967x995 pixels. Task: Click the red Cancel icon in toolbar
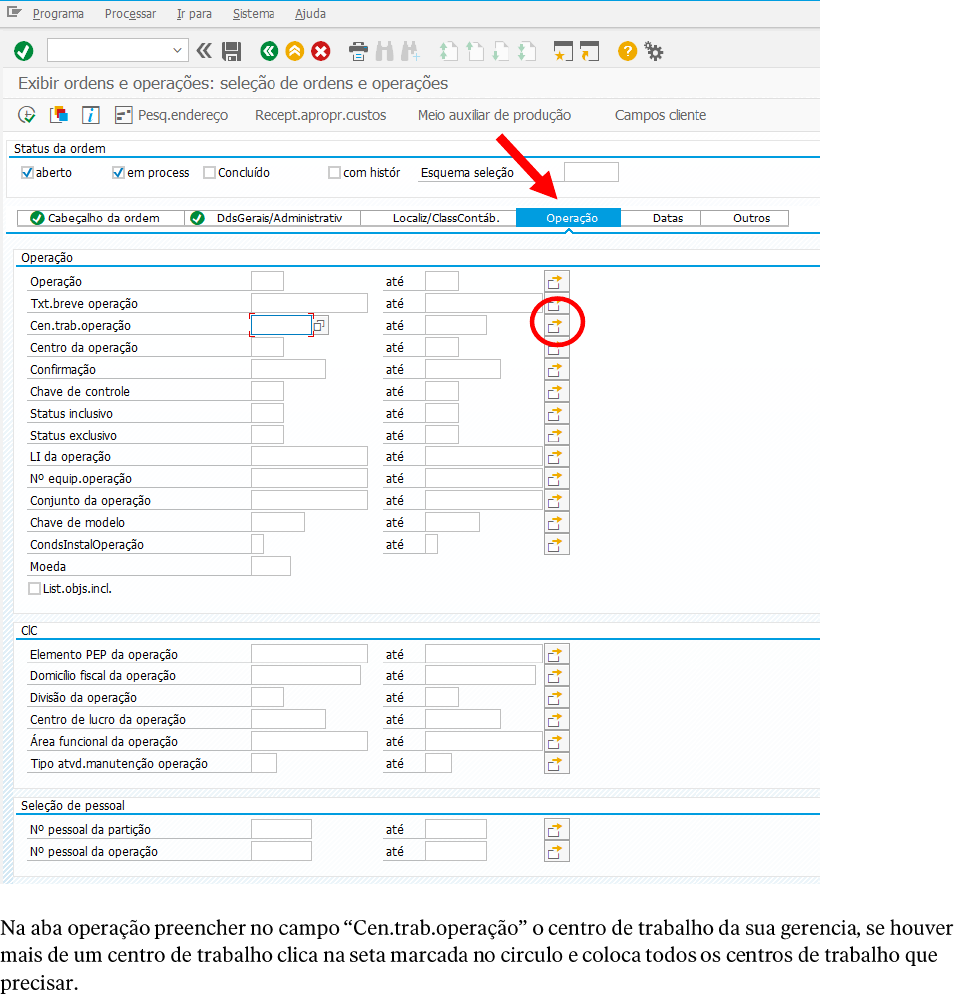click(x=321, y=51)
